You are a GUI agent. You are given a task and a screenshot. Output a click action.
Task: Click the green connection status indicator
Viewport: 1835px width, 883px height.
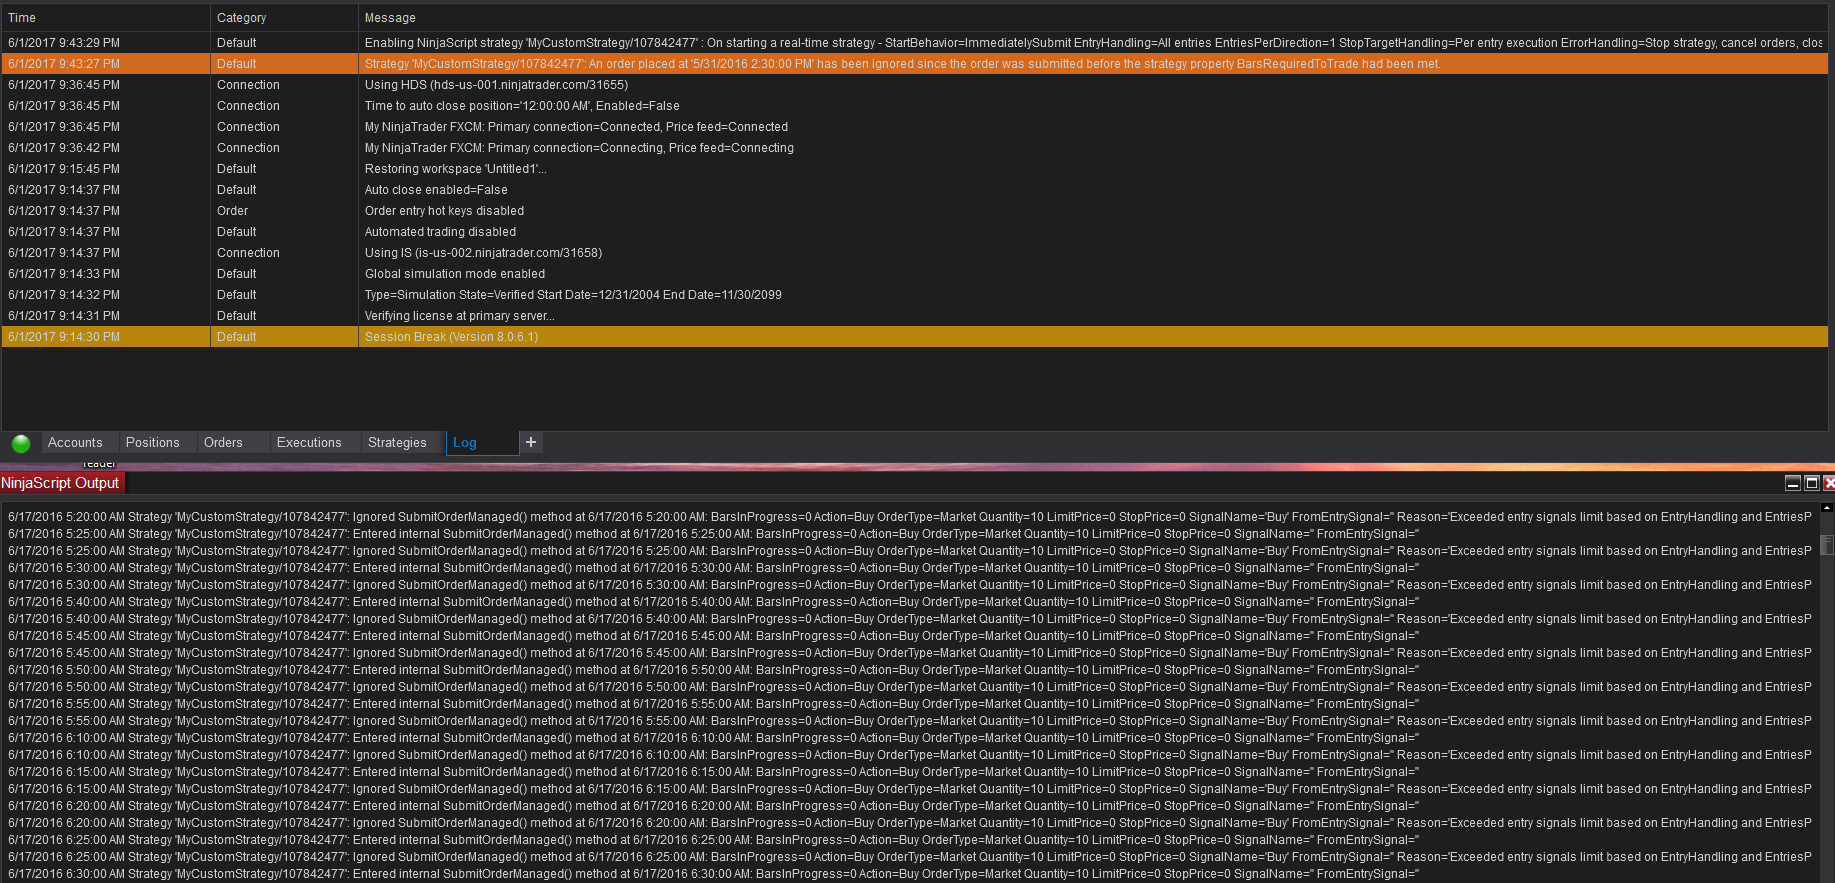[21, 443]
